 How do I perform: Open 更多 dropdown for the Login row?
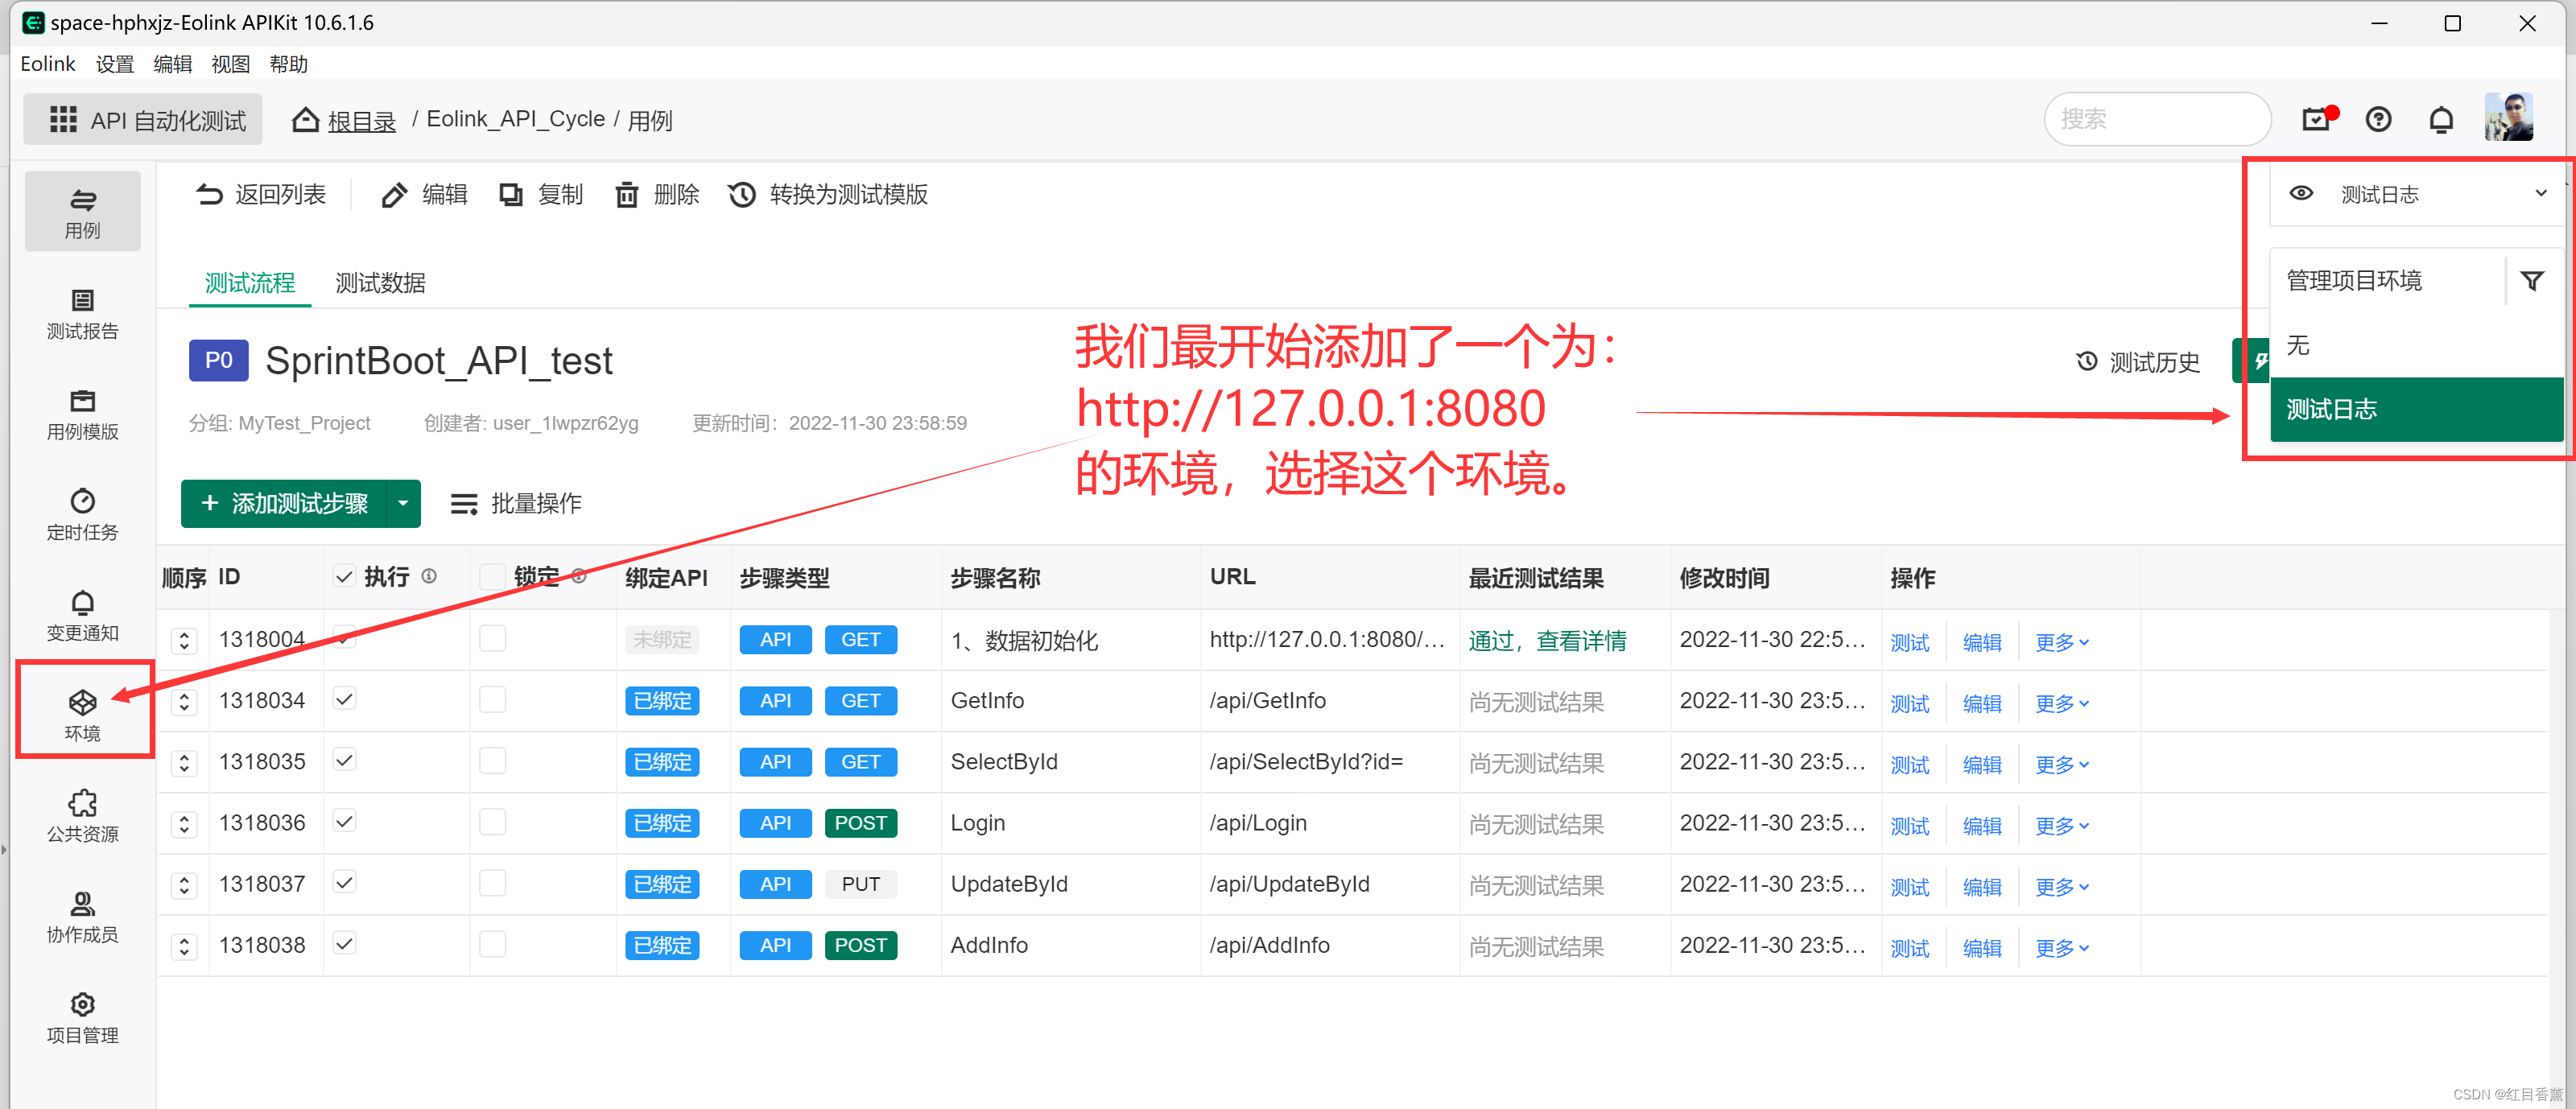point(2061,825)
